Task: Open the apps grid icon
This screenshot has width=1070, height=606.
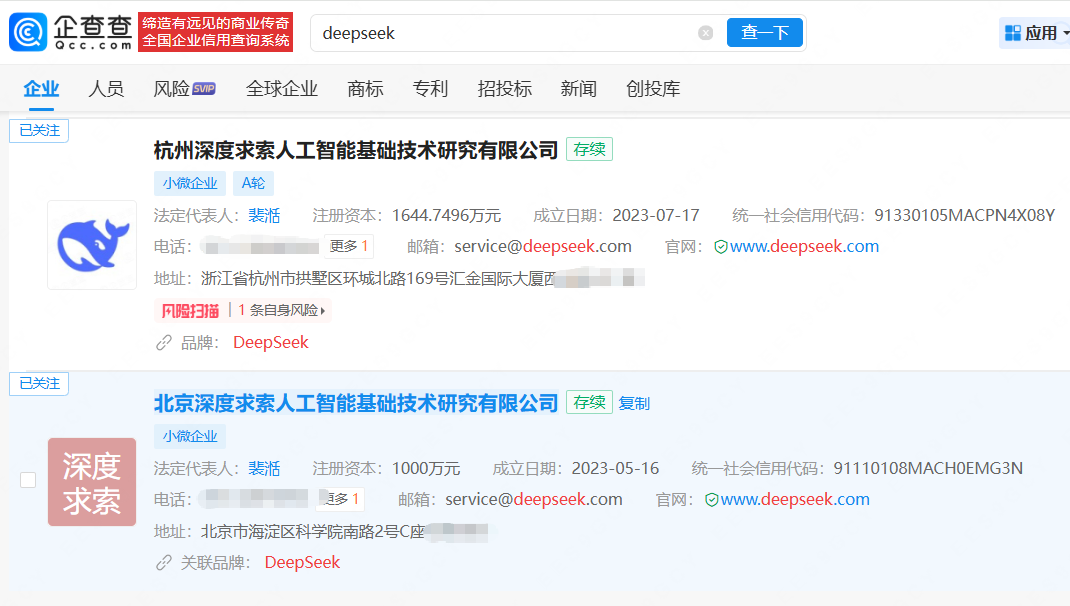Action: click(x=1013, y=33)
